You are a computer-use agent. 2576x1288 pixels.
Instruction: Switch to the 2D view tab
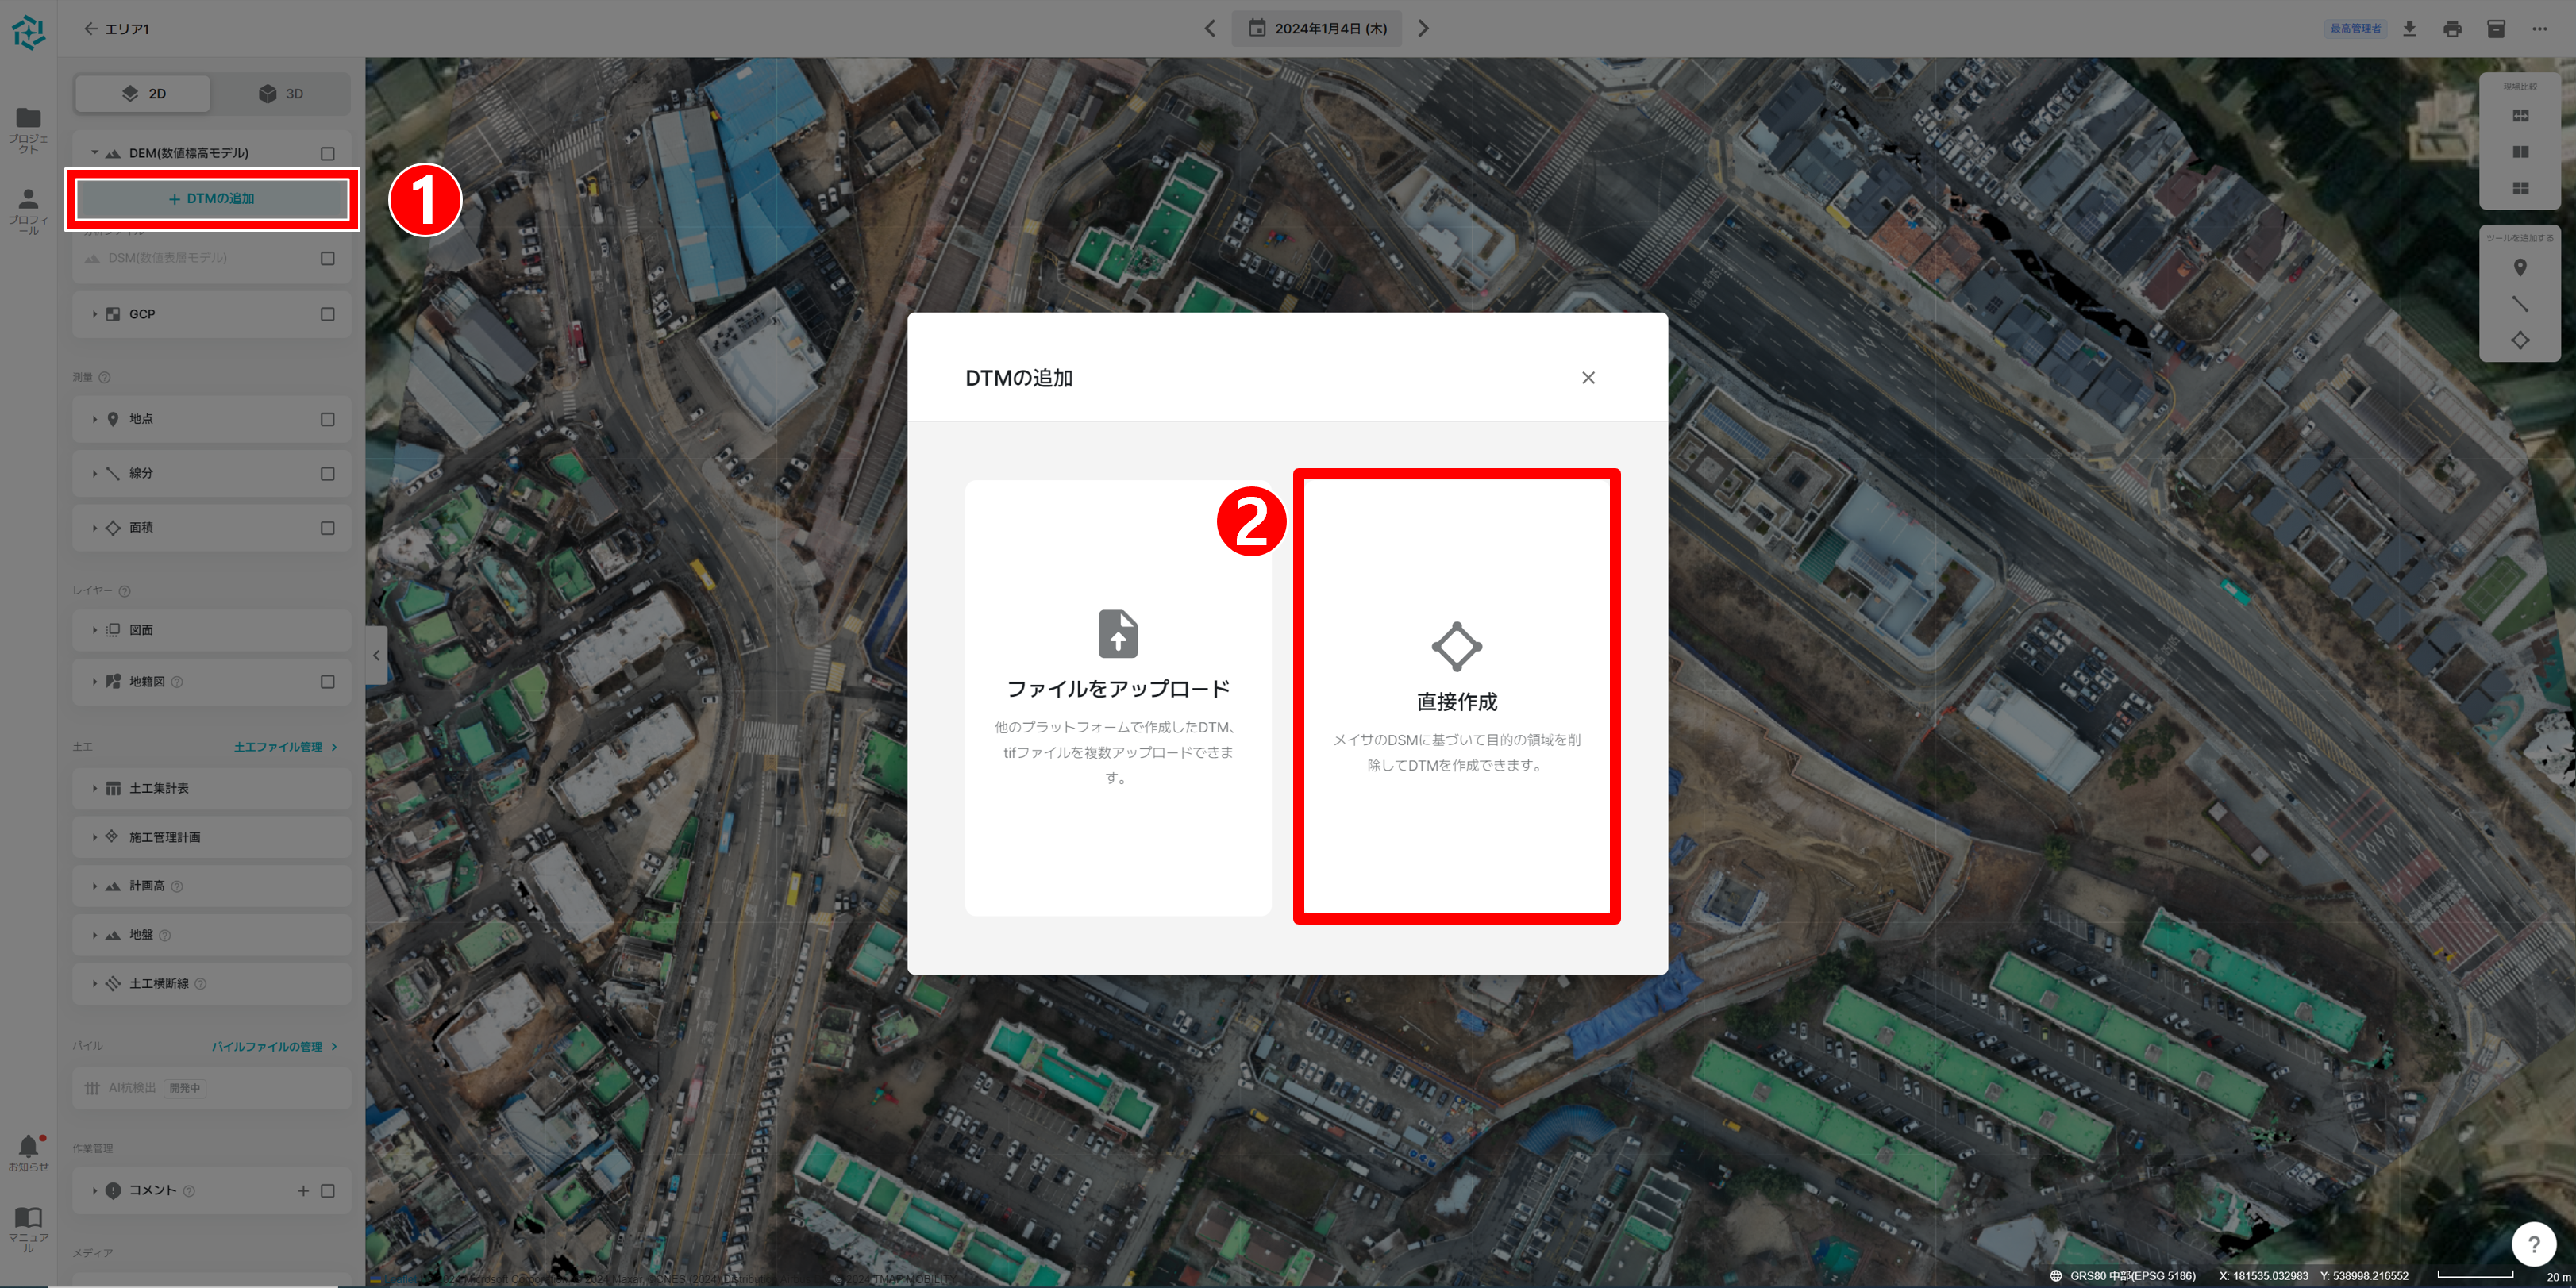point(143,94)
